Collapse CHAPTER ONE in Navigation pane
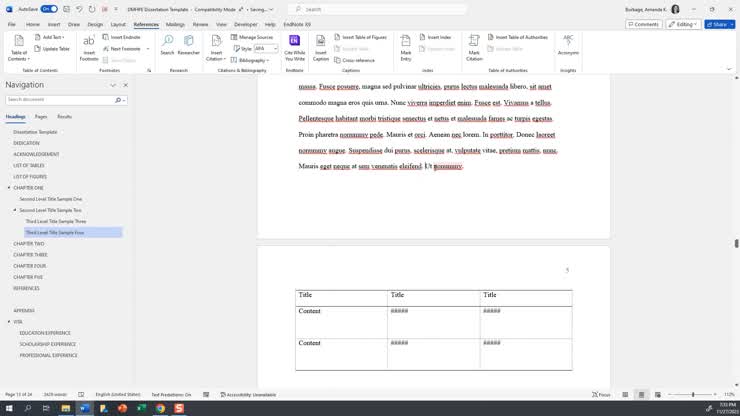The height and width of the screenshot is (416, 740). pyautogui.click(x=9, y=188)
